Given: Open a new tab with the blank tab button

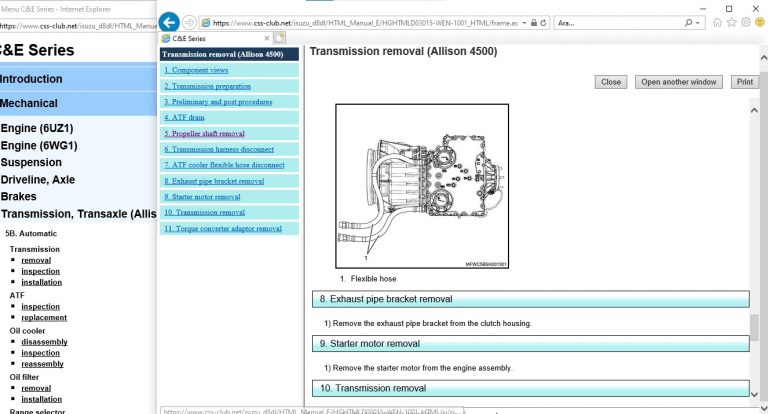Looking at the screenshot, I should point(279,38).
